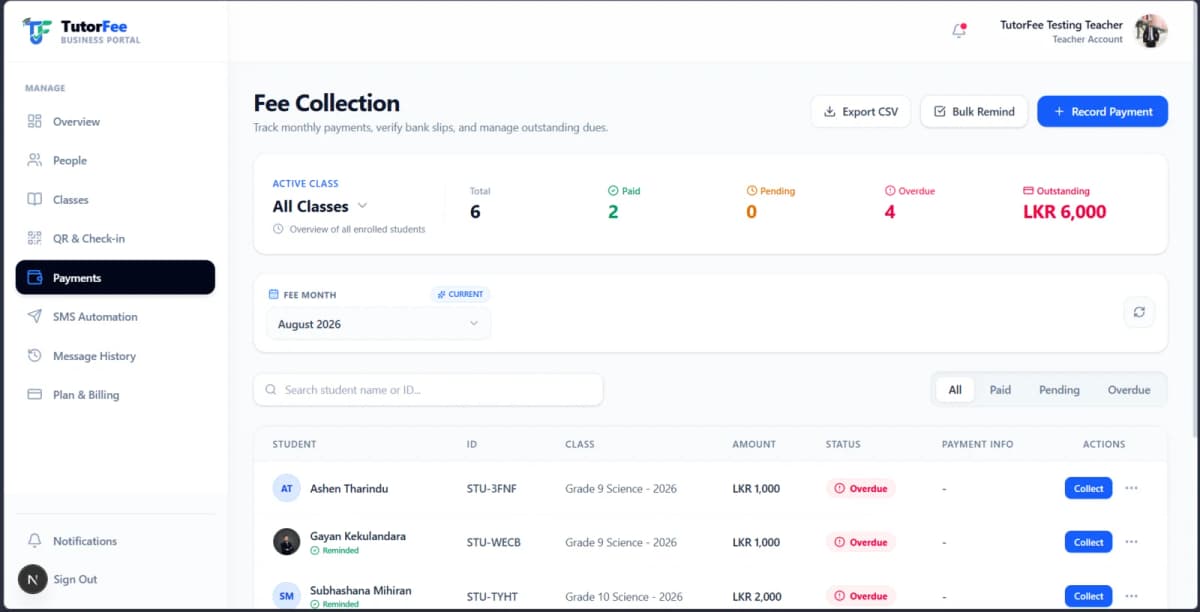
Task: Click the Outstanding LKR 6,000 value
Action: (x=1064, y=212)
